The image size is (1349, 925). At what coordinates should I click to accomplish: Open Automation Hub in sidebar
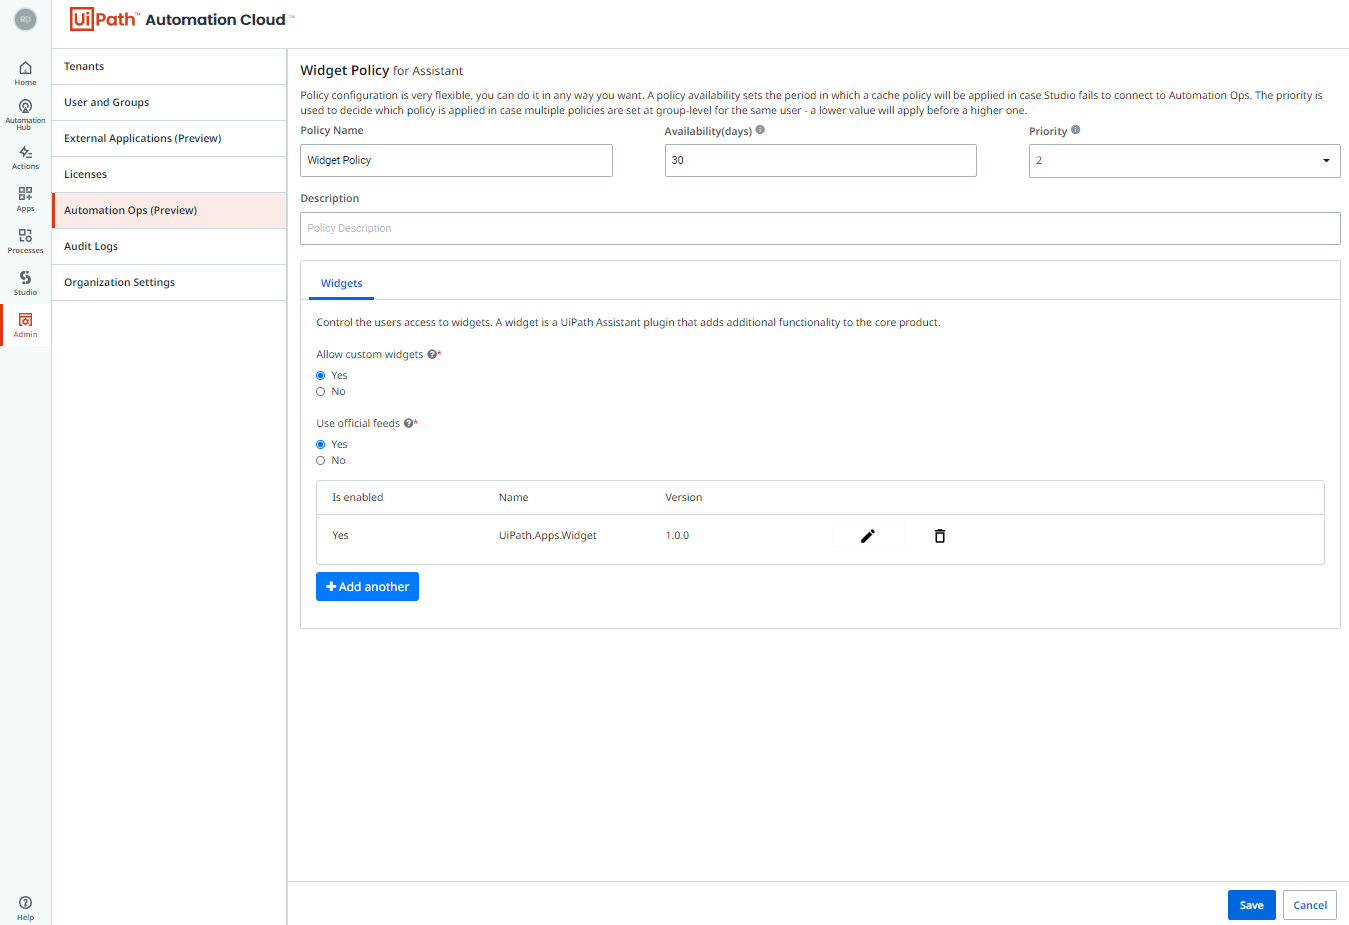tap(25, 114)
